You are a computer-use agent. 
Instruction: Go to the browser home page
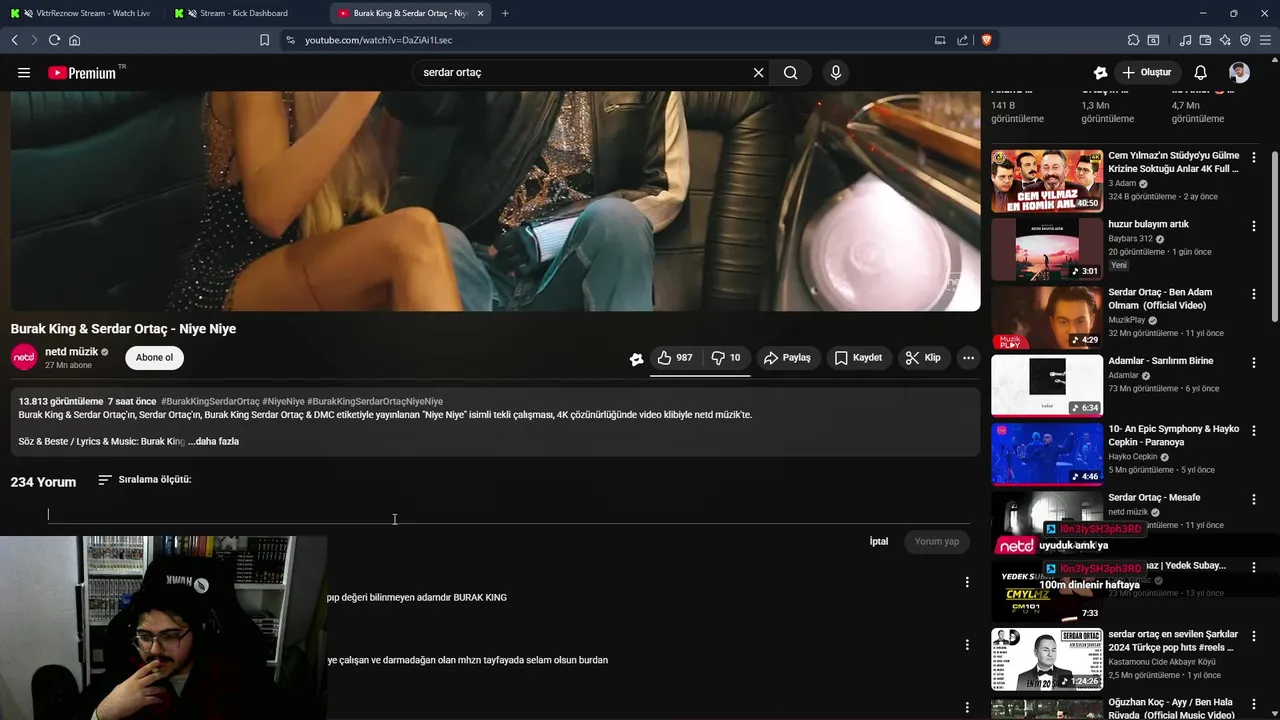click(74, 40)
